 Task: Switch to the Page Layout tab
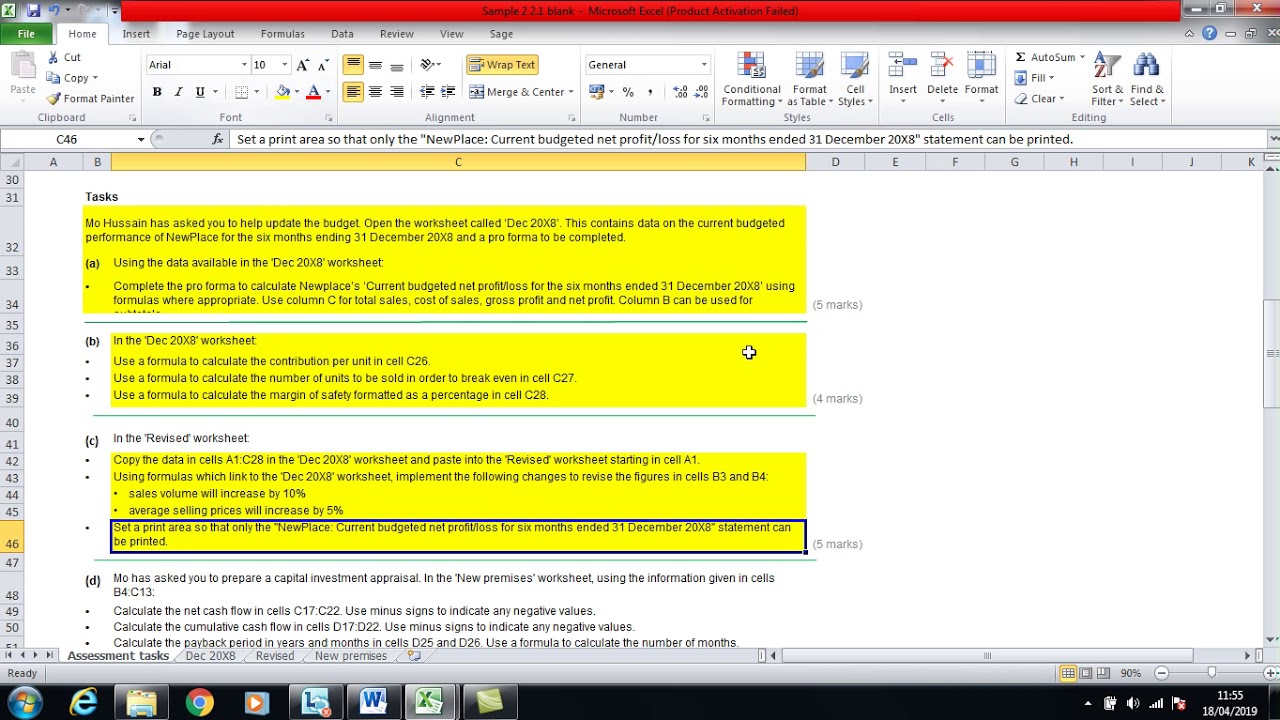(205, 34)
